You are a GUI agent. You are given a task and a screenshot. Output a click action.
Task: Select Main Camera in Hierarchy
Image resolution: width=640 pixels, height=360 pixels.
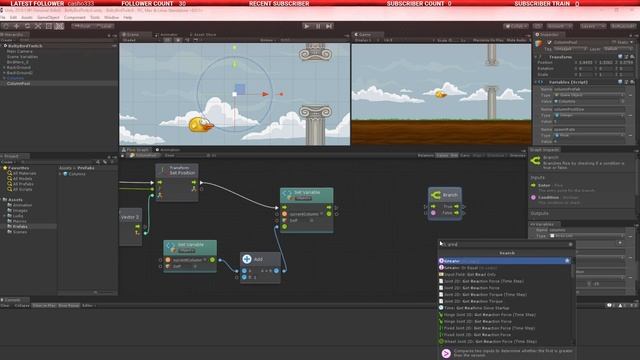click(x=20, y=51)
